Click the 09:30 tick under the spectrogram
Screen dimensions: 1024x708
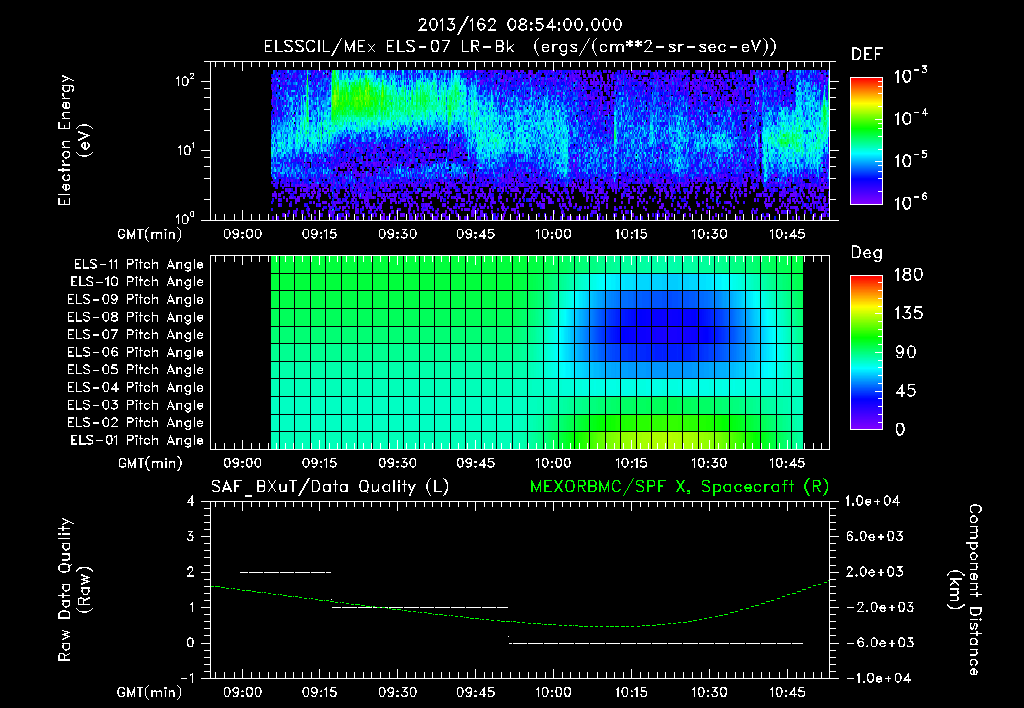click(x=397, y=234)
